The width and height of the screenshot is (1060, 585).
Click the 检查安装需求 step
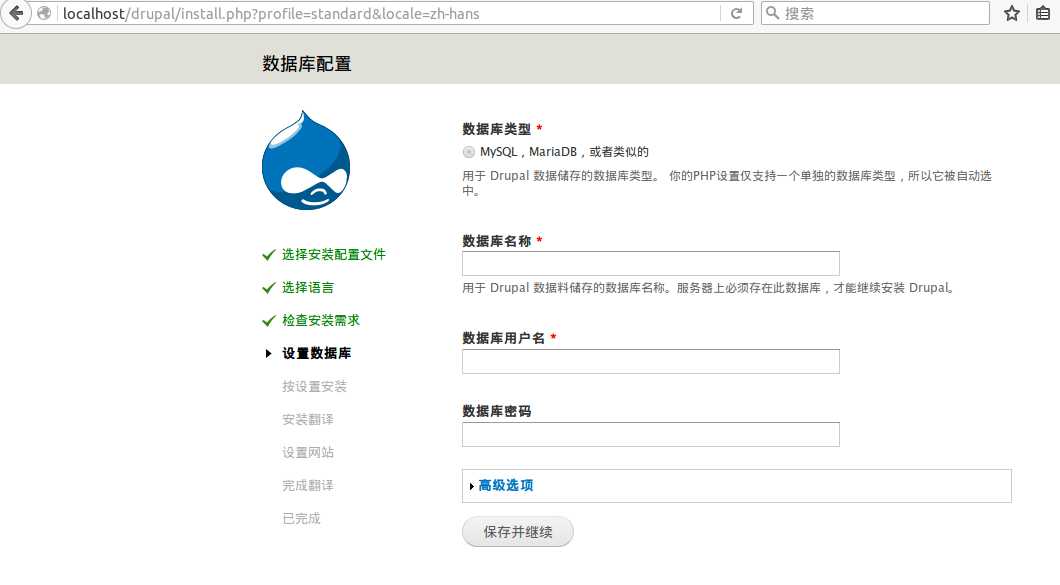coord(321,320)
